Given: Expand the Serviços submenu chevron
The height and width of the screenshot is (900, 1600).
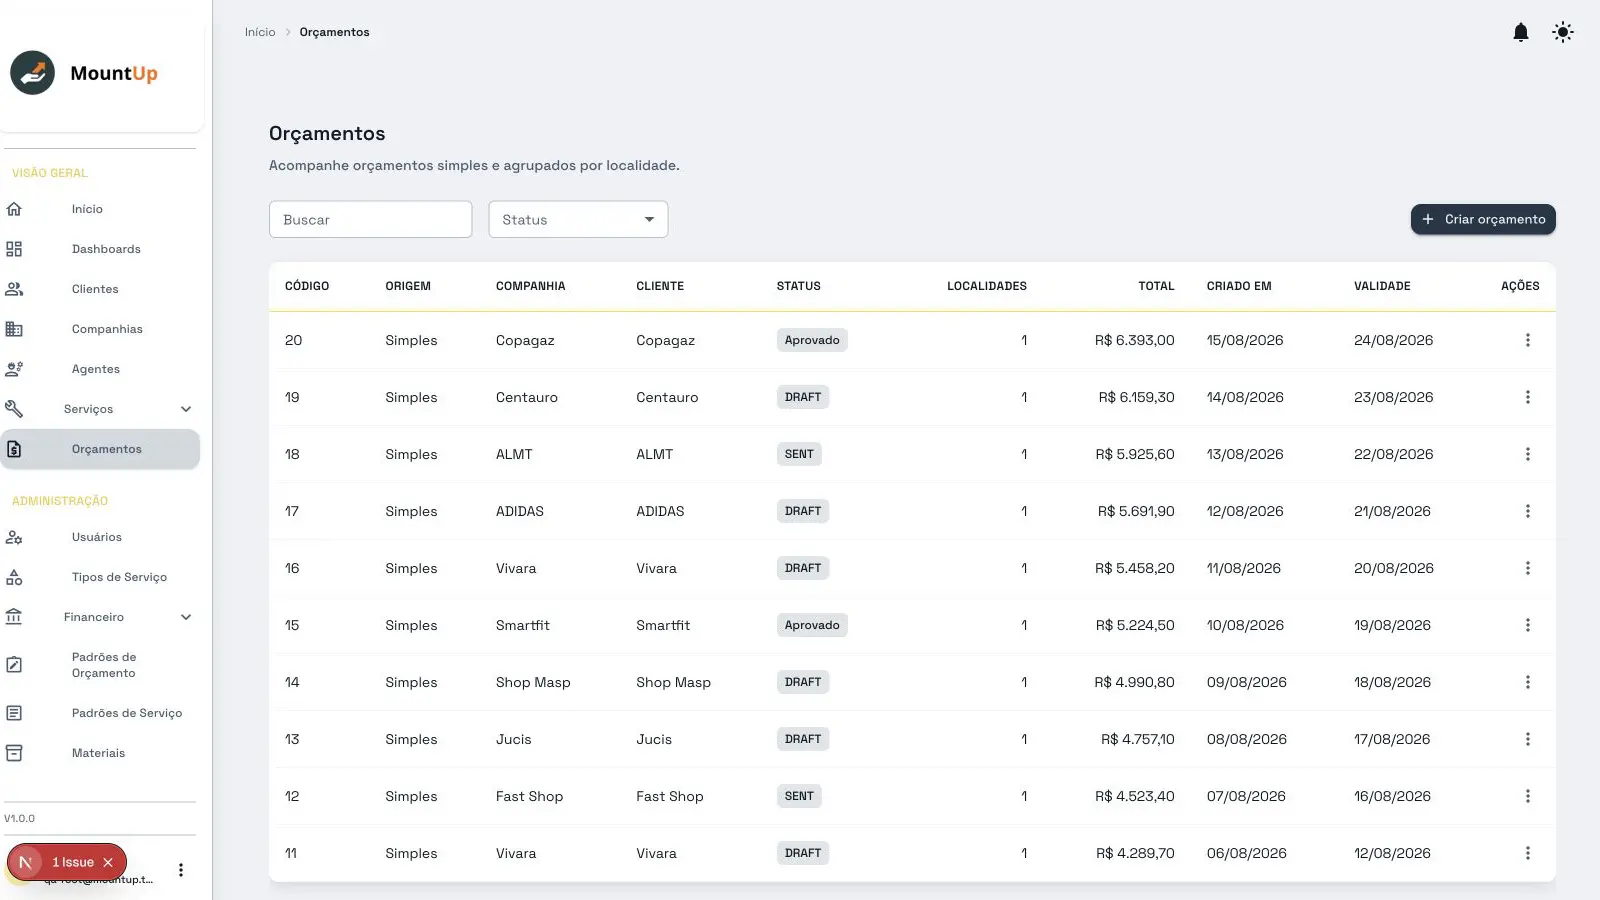Looking at the screenshot, I should tap(186, 409).
